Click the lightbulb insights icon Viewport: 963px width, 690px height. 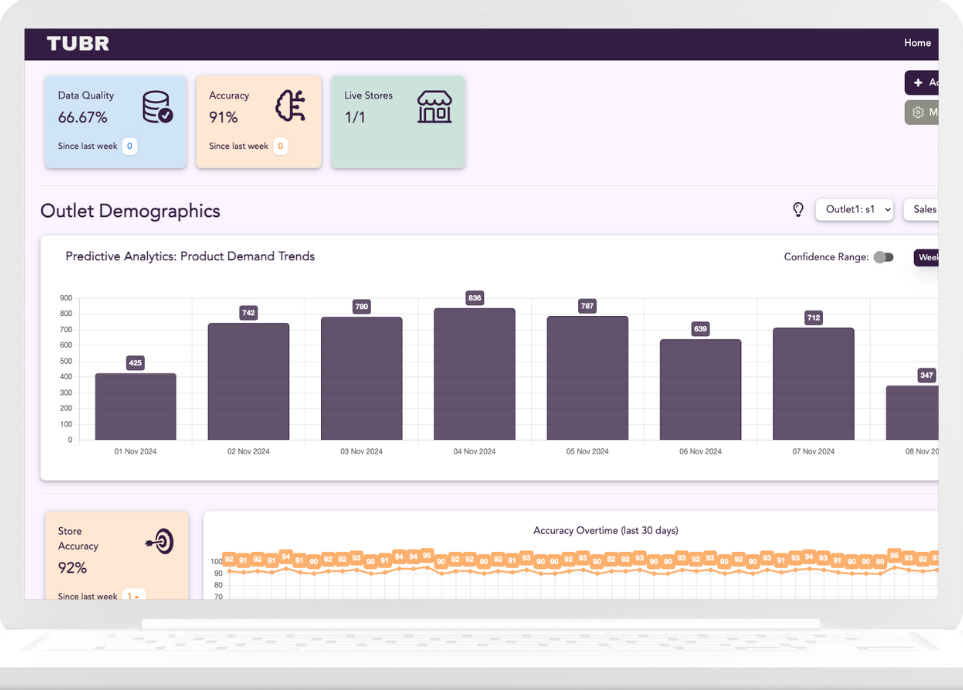tap(798, 209)
